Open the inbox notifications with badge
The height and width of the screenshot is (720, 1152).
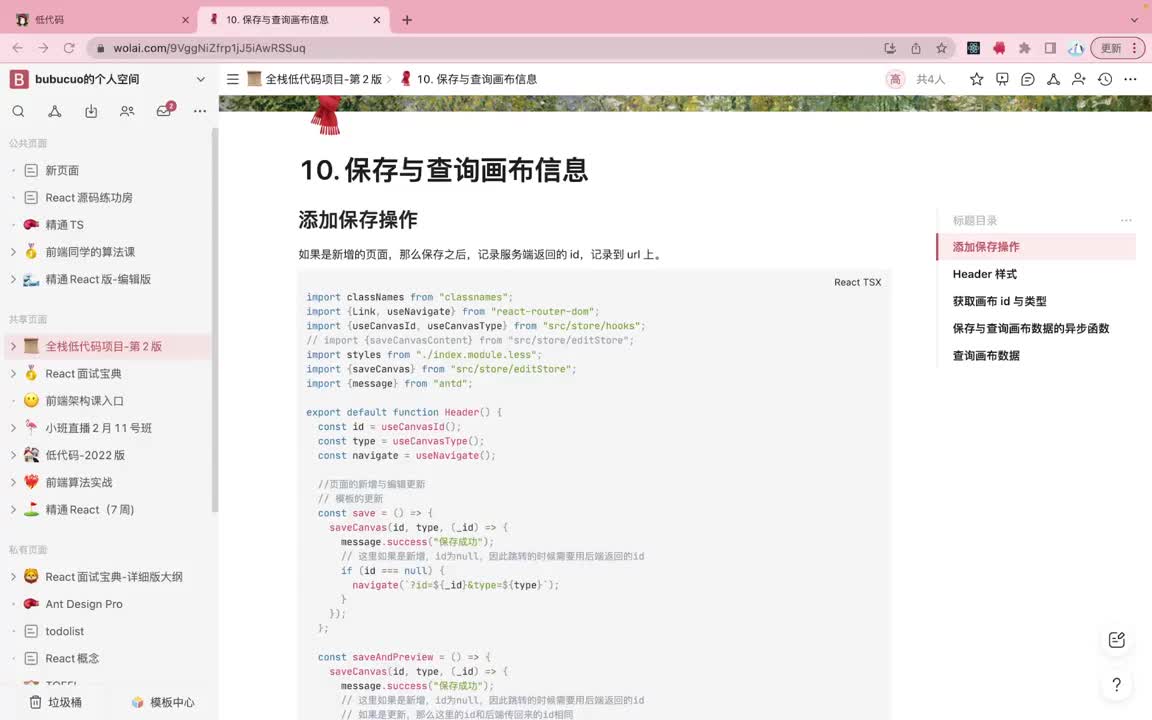165,110
